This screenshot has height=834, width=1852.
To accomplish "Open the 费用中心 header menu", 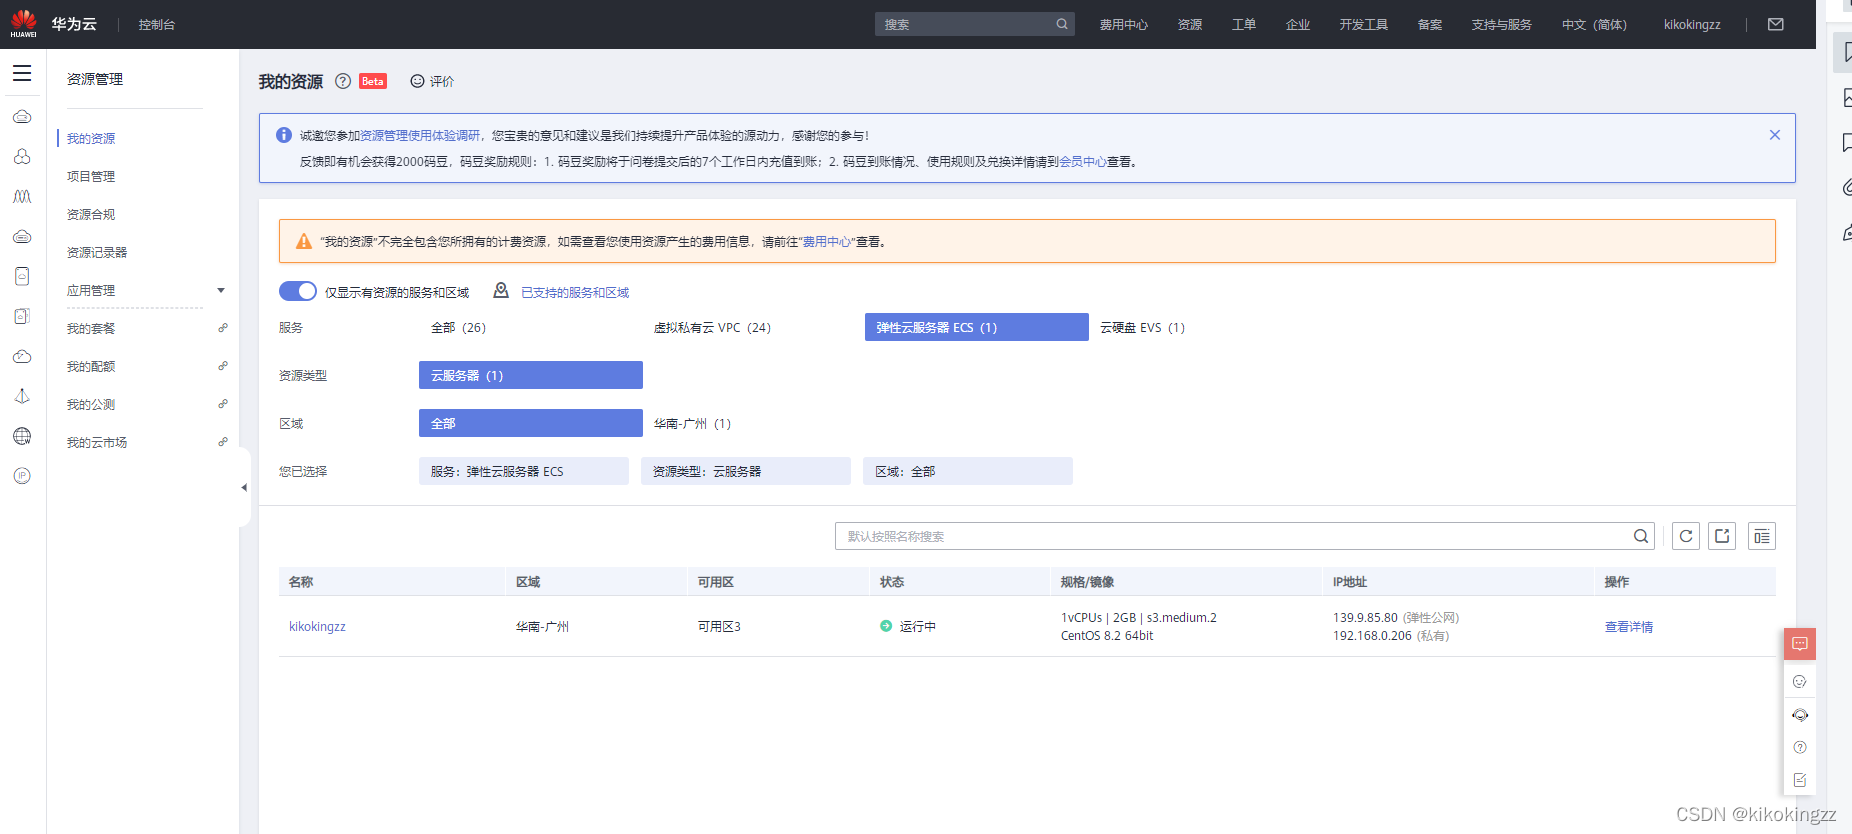I will (x=1124, y=25).
